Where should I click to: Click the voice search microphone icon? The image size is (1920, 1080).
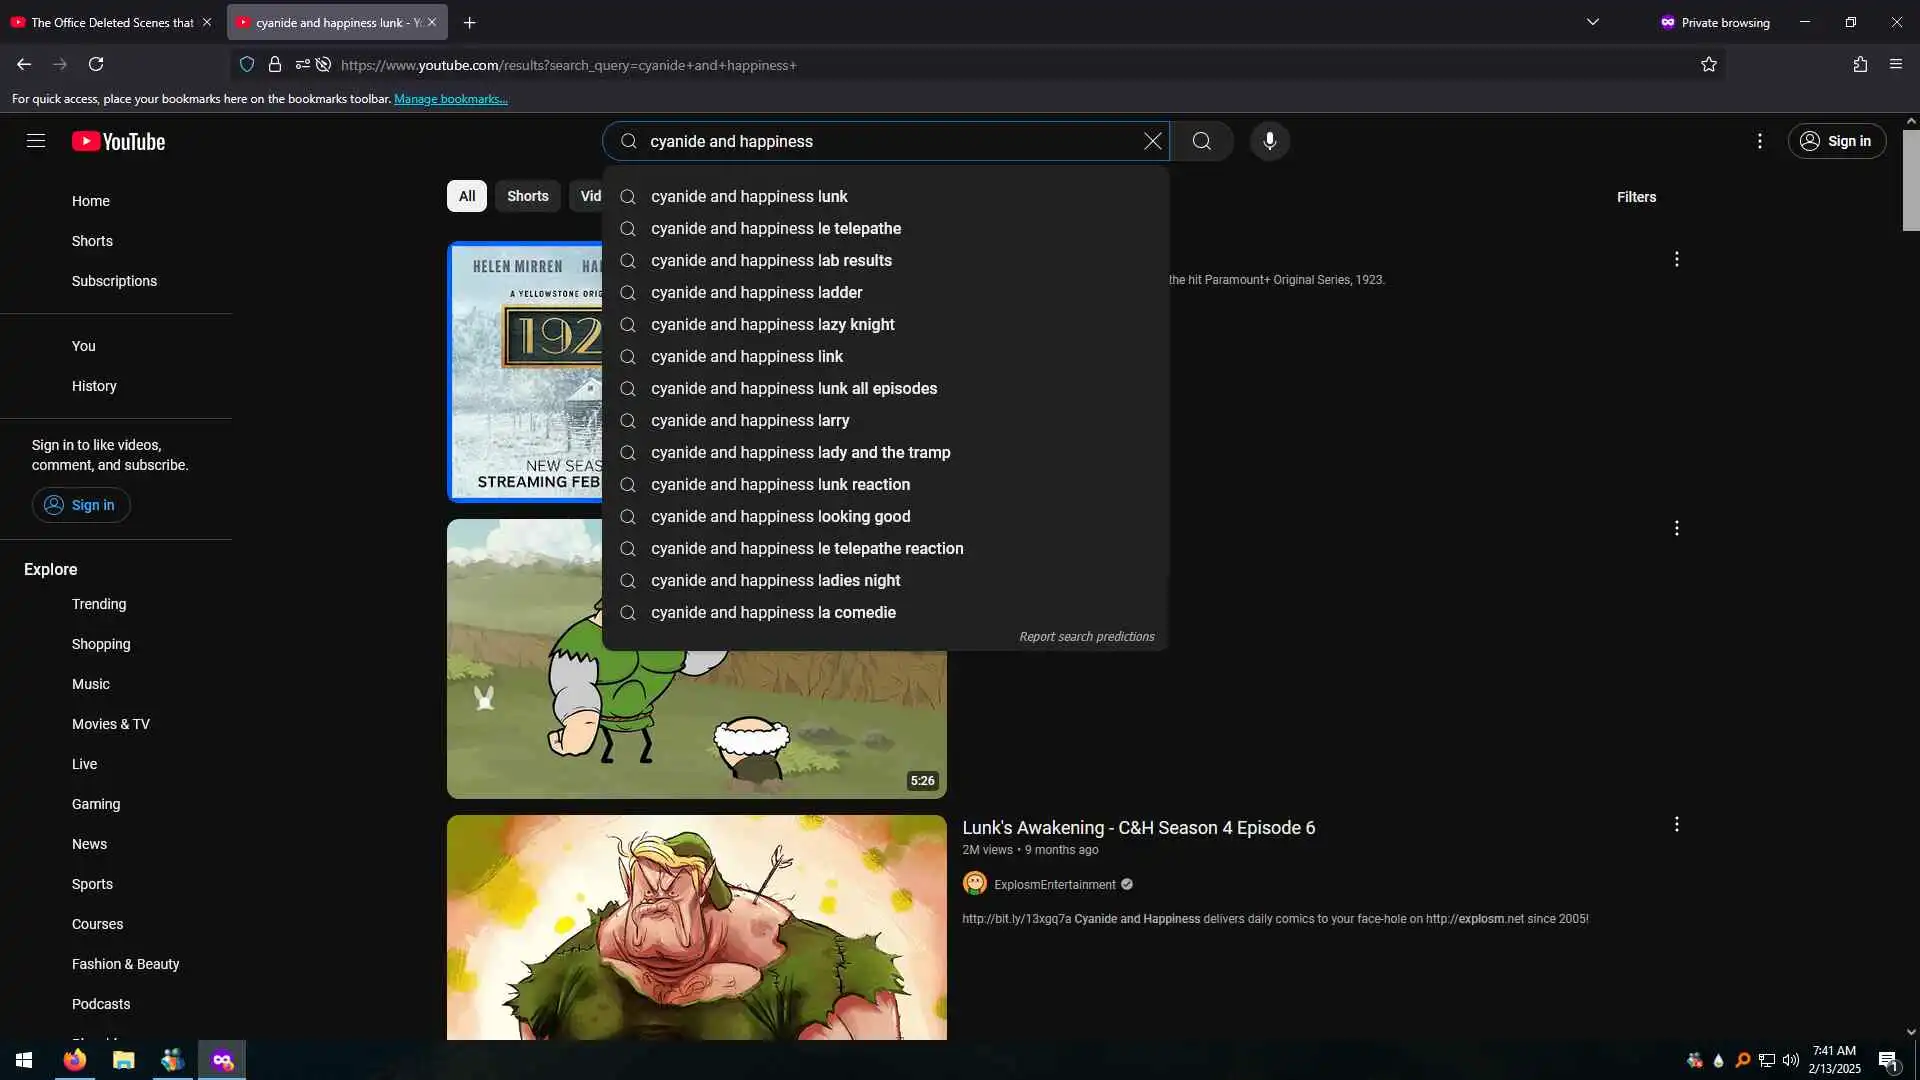coord(1269,141)
